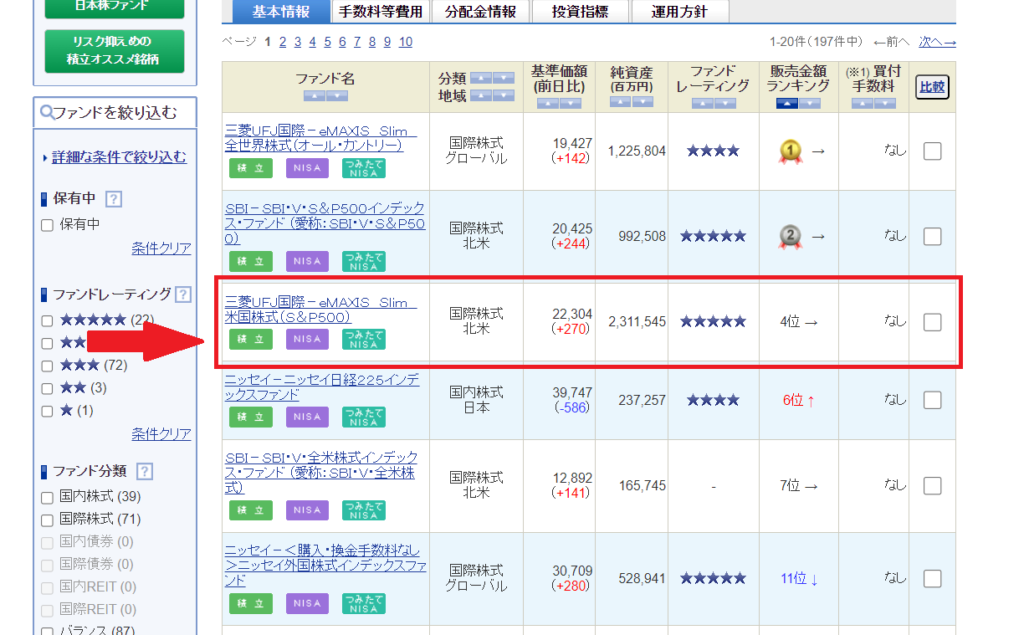Sort 買付手数料 column descending
This screenshot has width=1024, height=635.
[x=885, y=103]
